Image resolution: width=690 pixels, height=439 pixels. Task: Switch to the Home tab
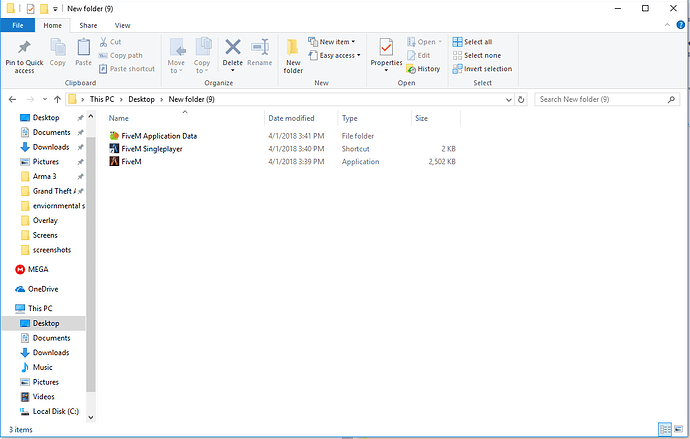coord(52,26)
